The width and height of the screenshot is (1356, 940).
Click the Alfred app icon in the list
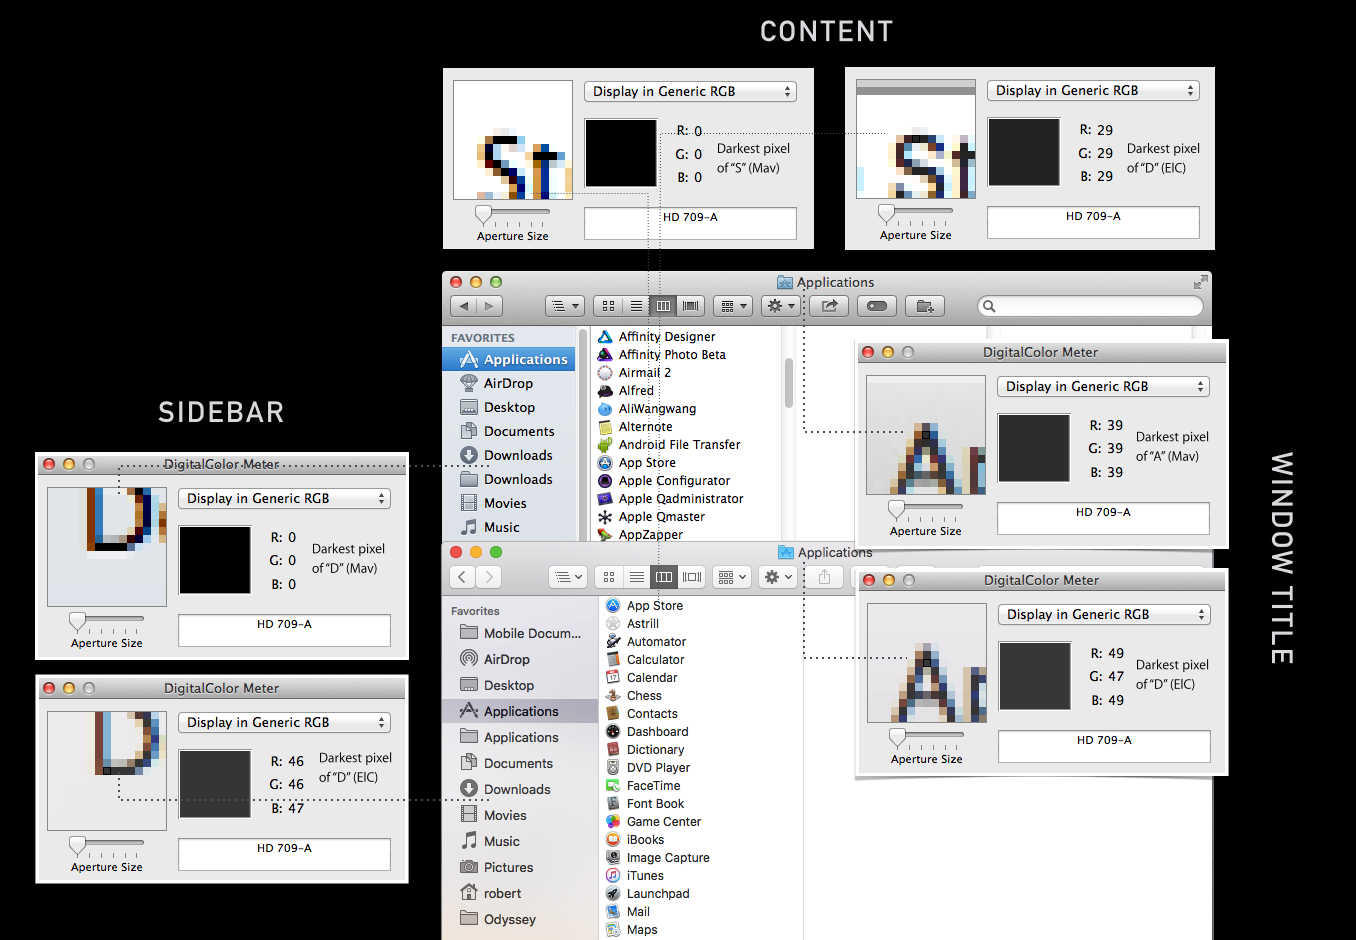[x=605, y=391]
